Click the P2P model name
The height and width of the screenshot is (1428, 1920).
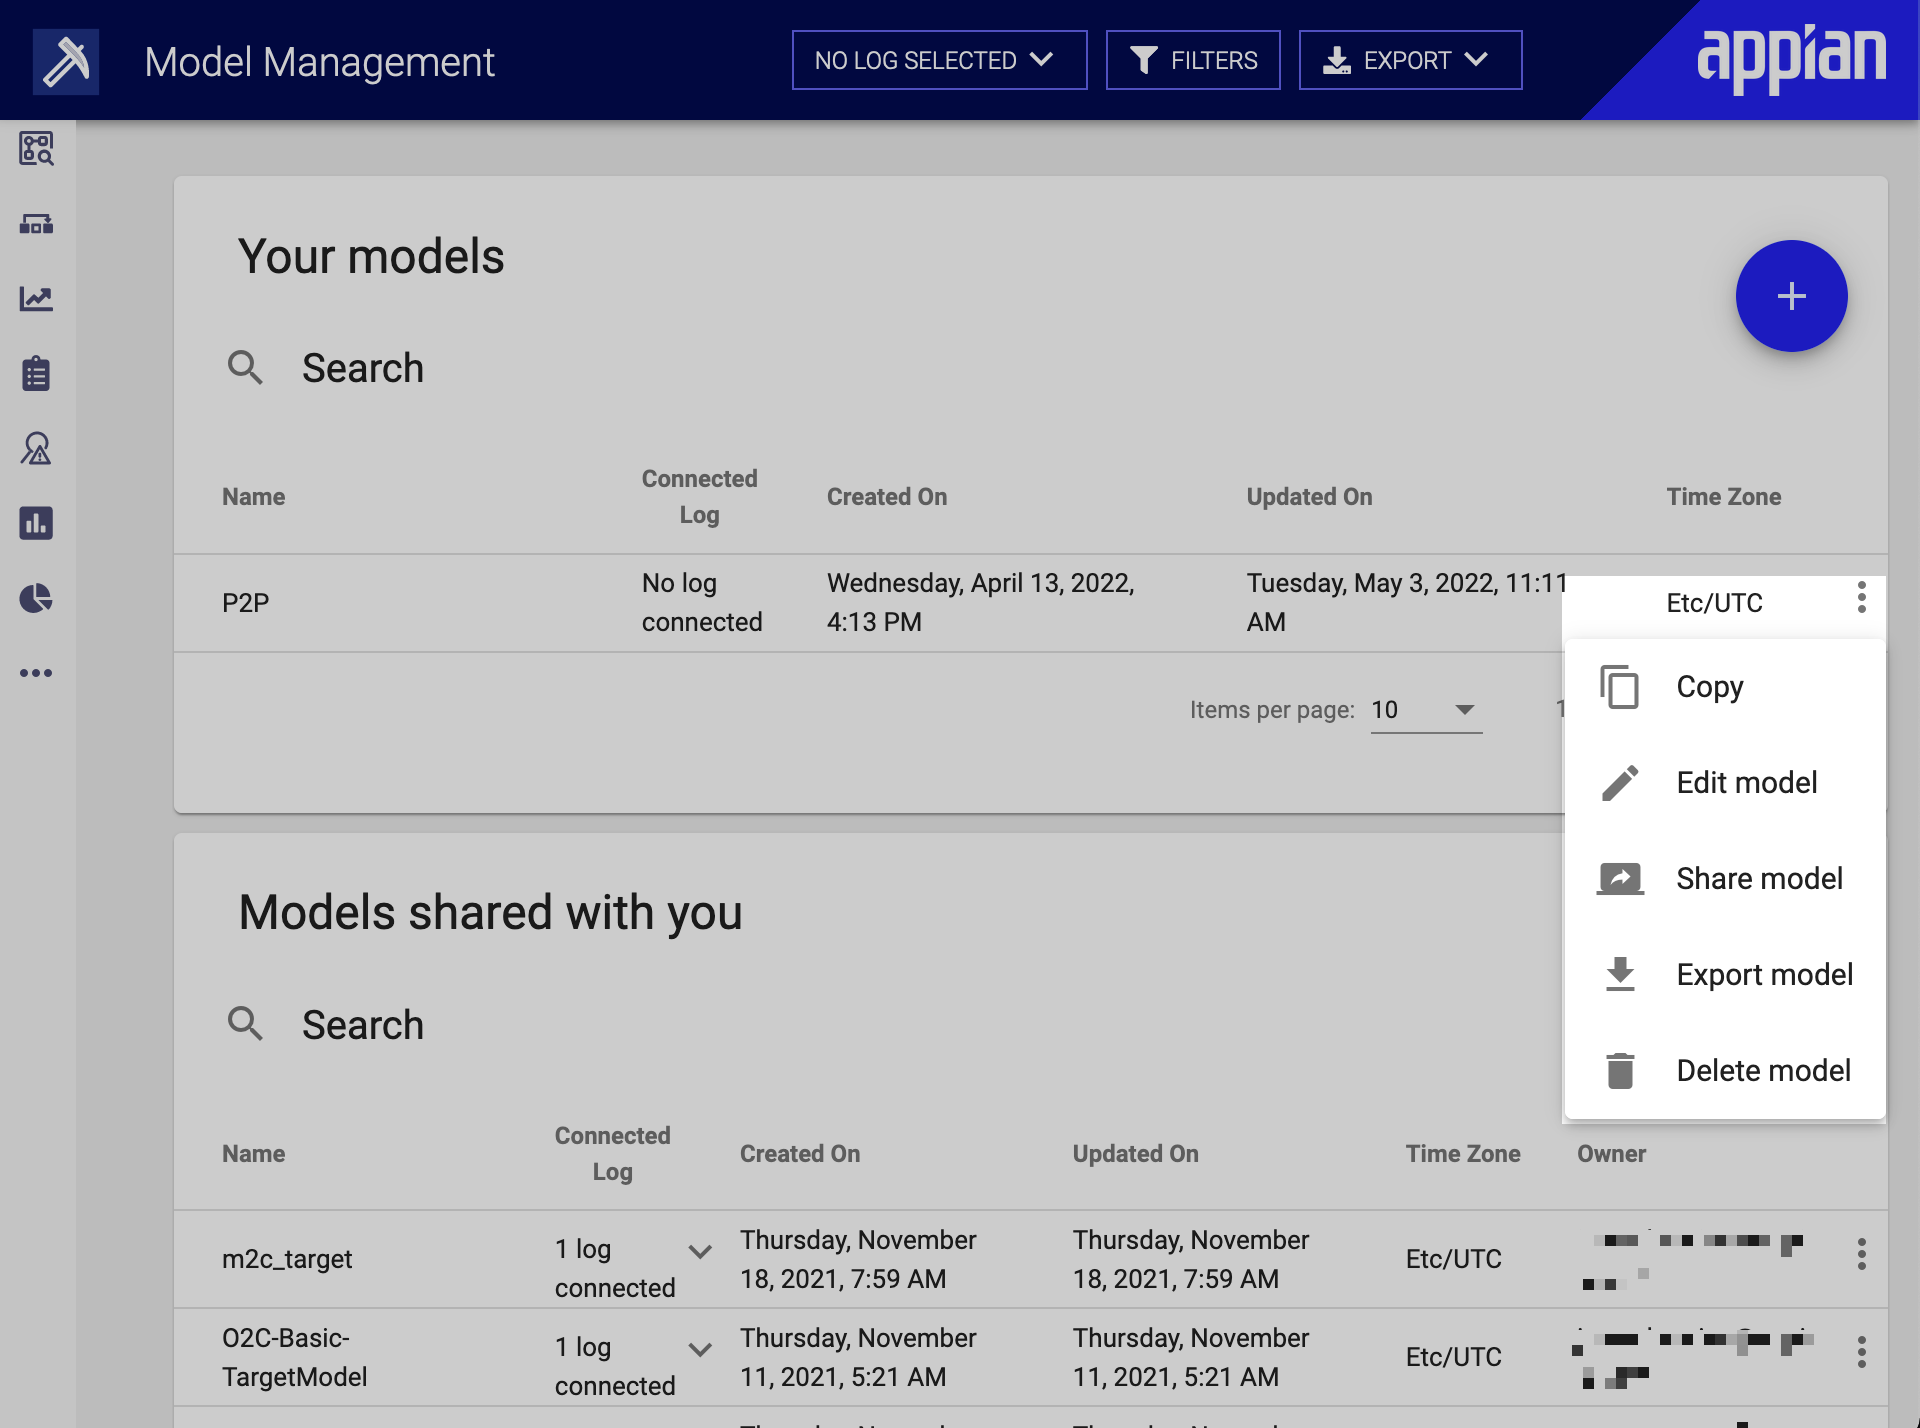click(x=245, y=603)
